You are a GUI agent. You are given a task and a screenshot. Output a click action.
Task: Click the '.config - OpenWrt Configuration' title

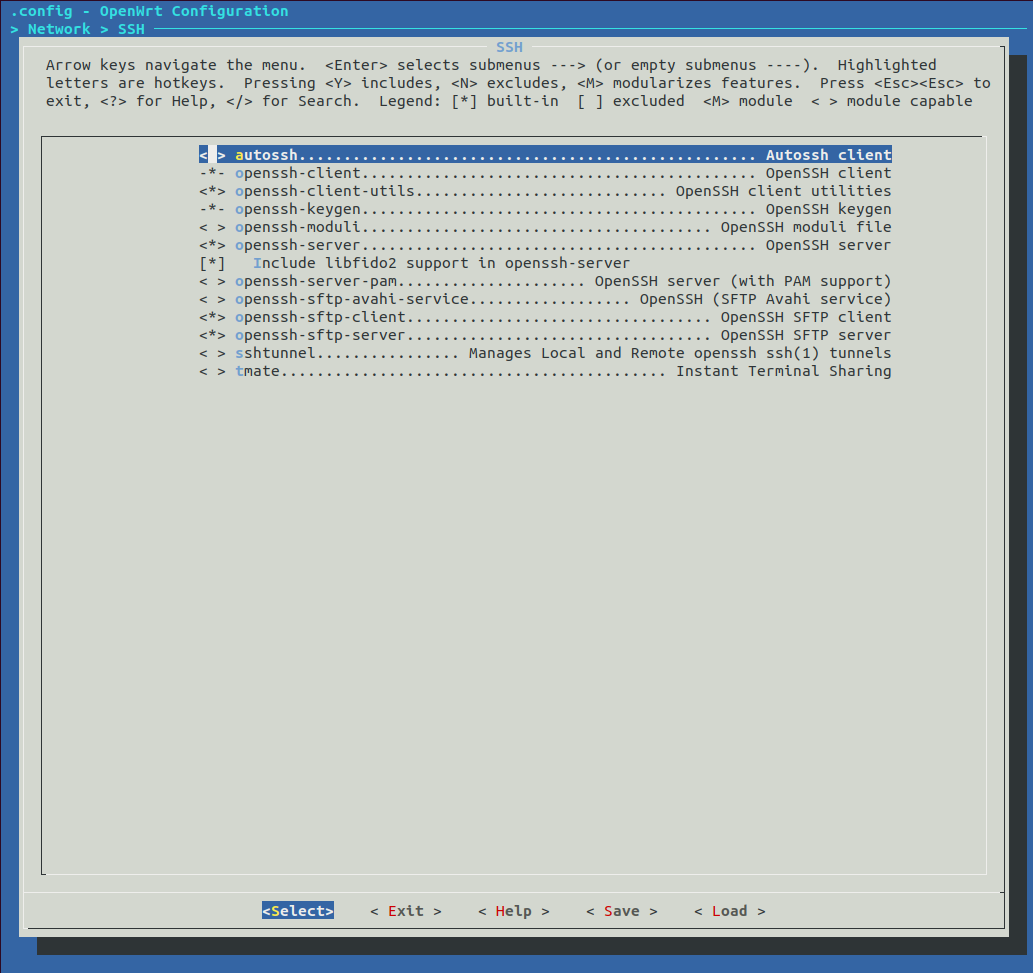(x=150, y=11)
